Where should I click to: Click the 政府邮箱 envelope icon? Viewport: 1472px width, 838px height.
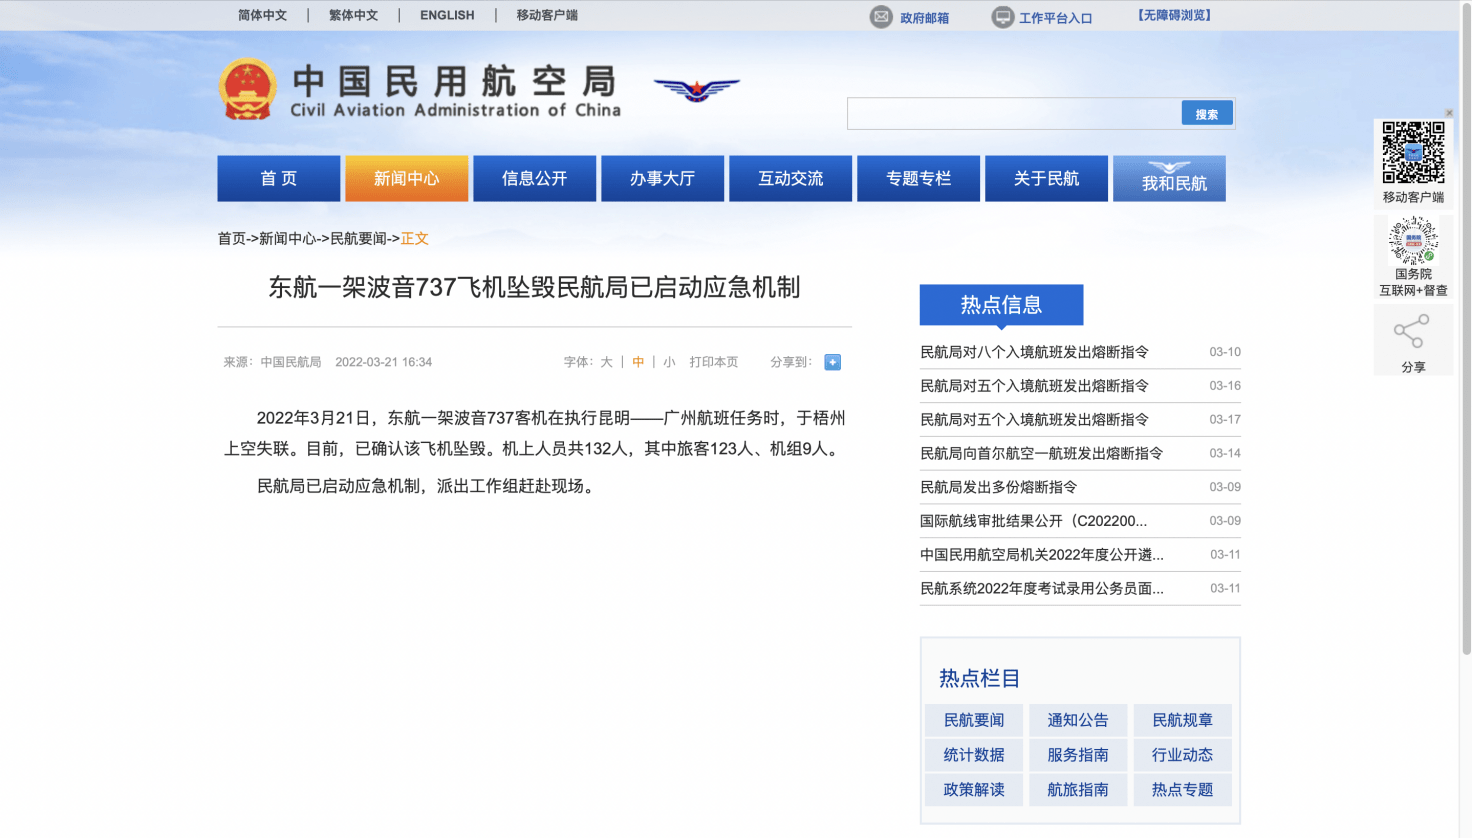coord(881,17)
